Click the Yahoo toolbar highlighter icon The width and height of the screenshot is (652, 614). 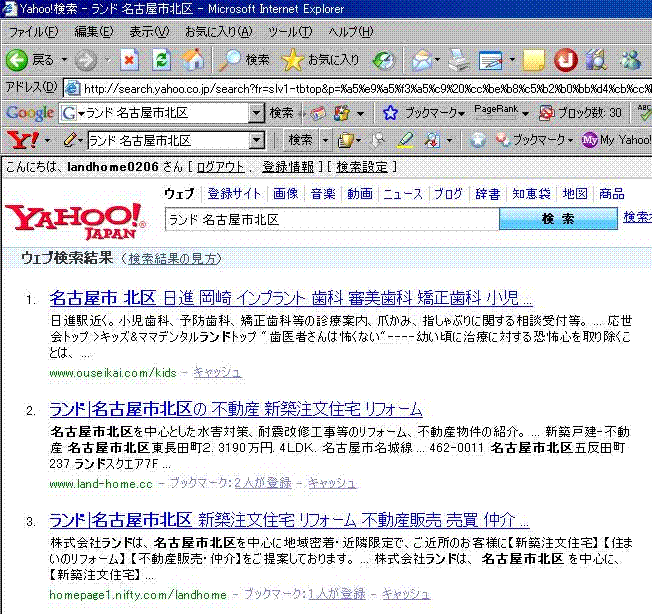pyautogui.click(x=405, y=141)
